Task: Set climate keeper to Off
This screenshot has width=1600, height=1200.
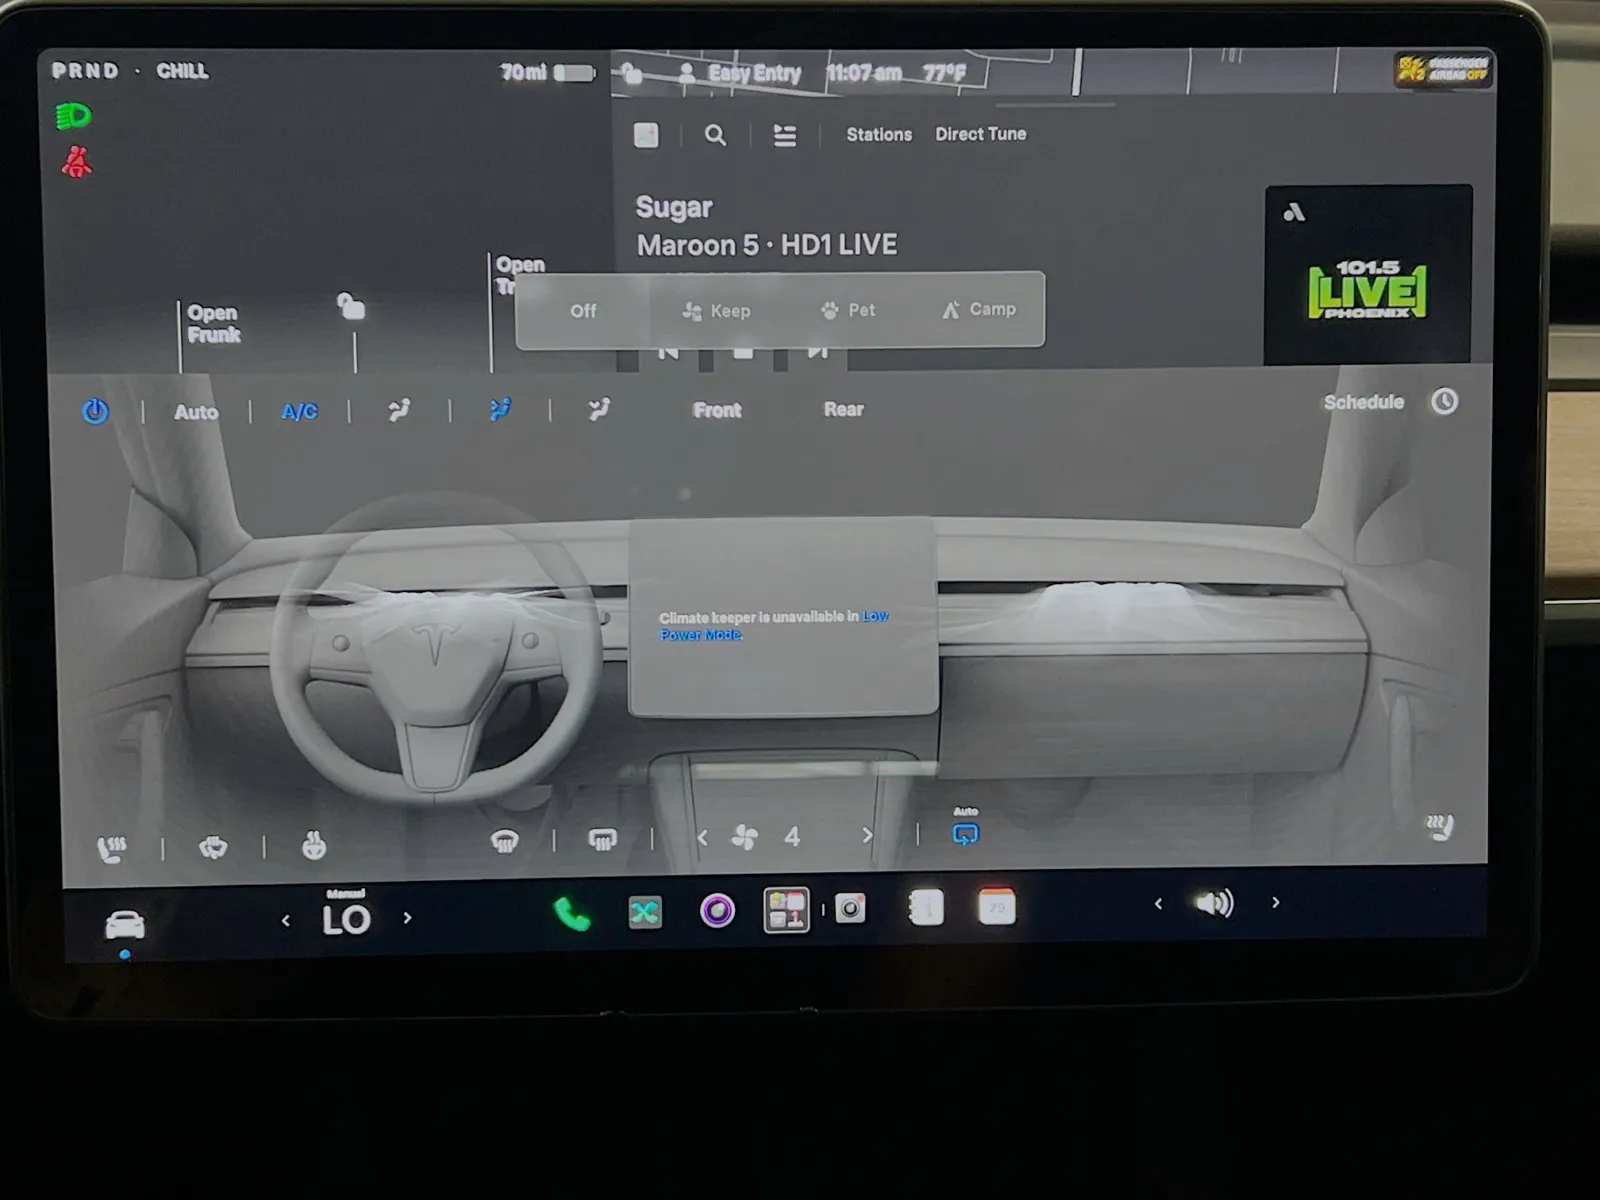Action: click(583, 311)
